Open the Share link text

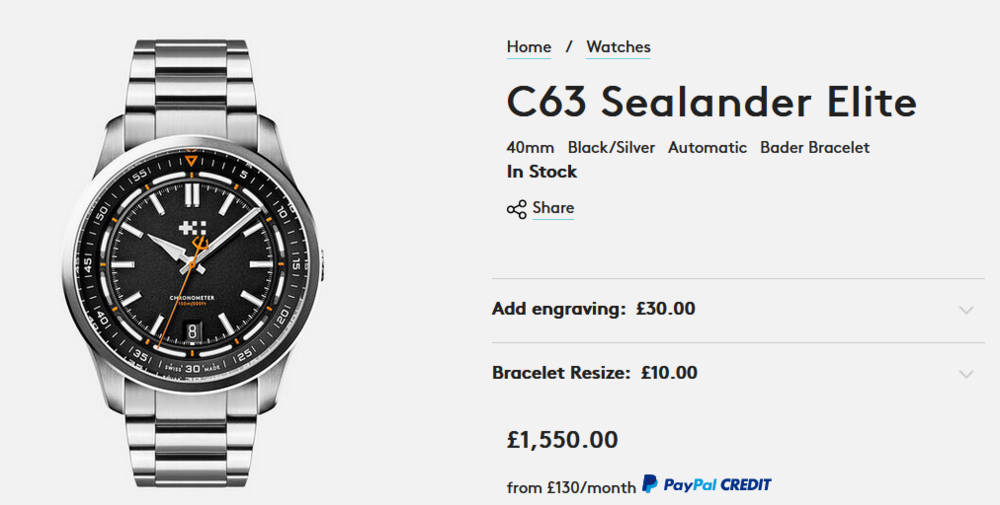(553, 208)
